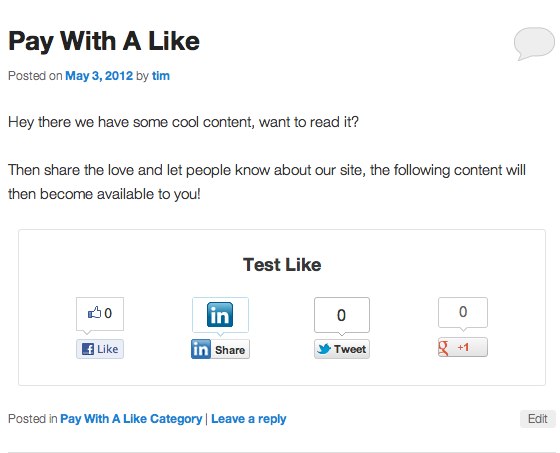Click the Pay With A Like post title
Viewport: 560px width, 453px height.
[104, 41]
